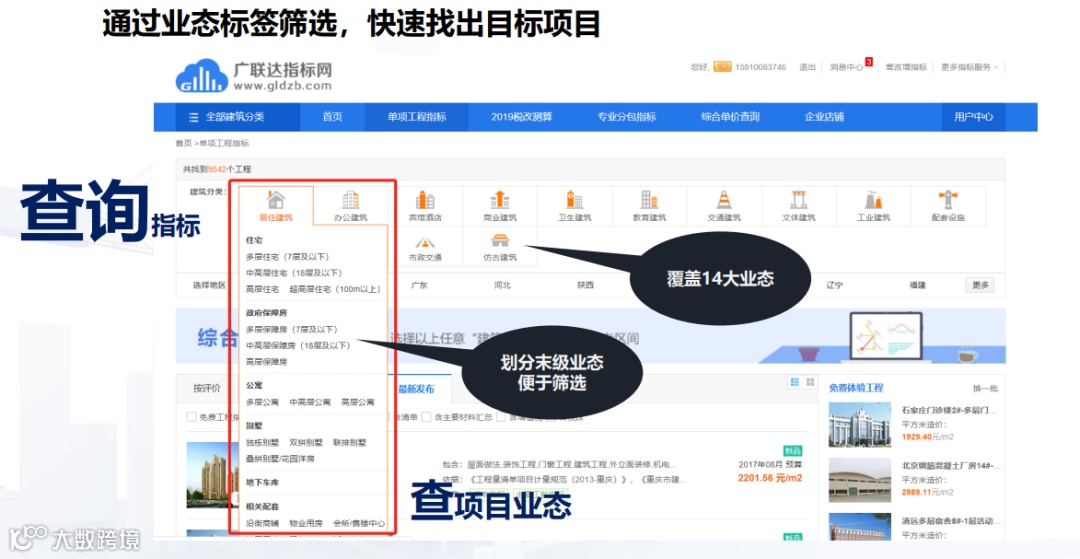Select the 交通建筑 traffic cone icon
The image size is (1080, 559).
pyautogui.click(x=724, y=200)
